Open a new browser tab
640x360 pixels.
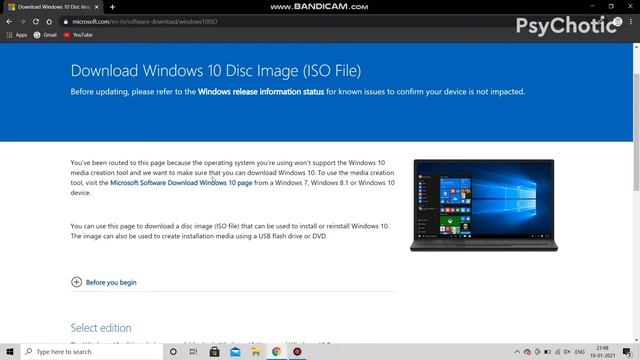pyautogui.click(x=112, y=7)
